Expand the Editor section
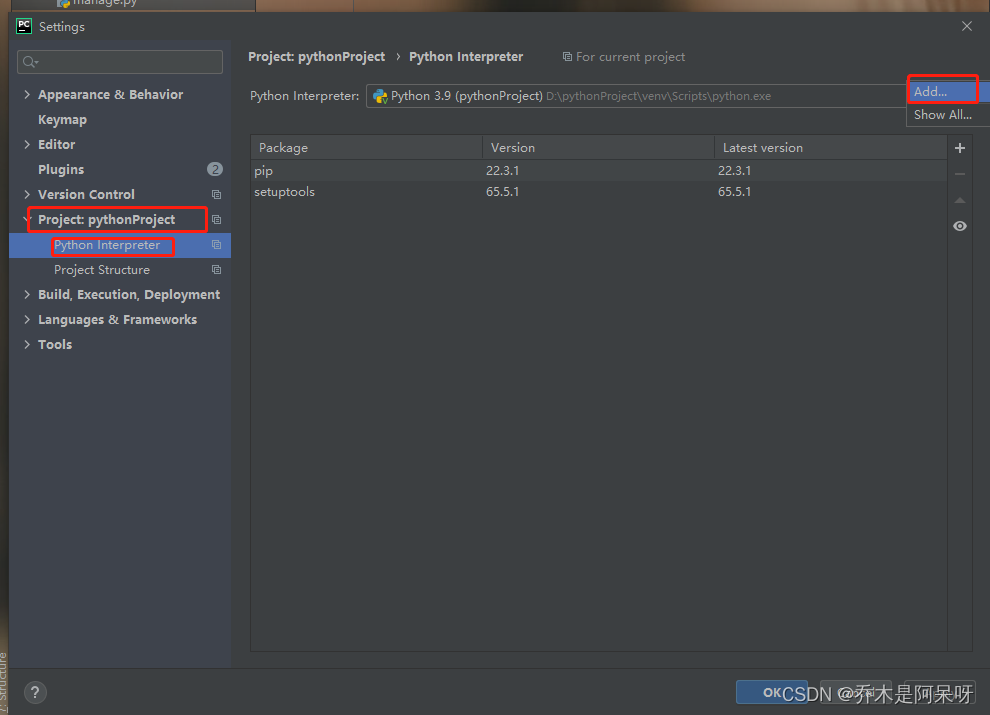990x715 pixels. click(x=27, y=145)
